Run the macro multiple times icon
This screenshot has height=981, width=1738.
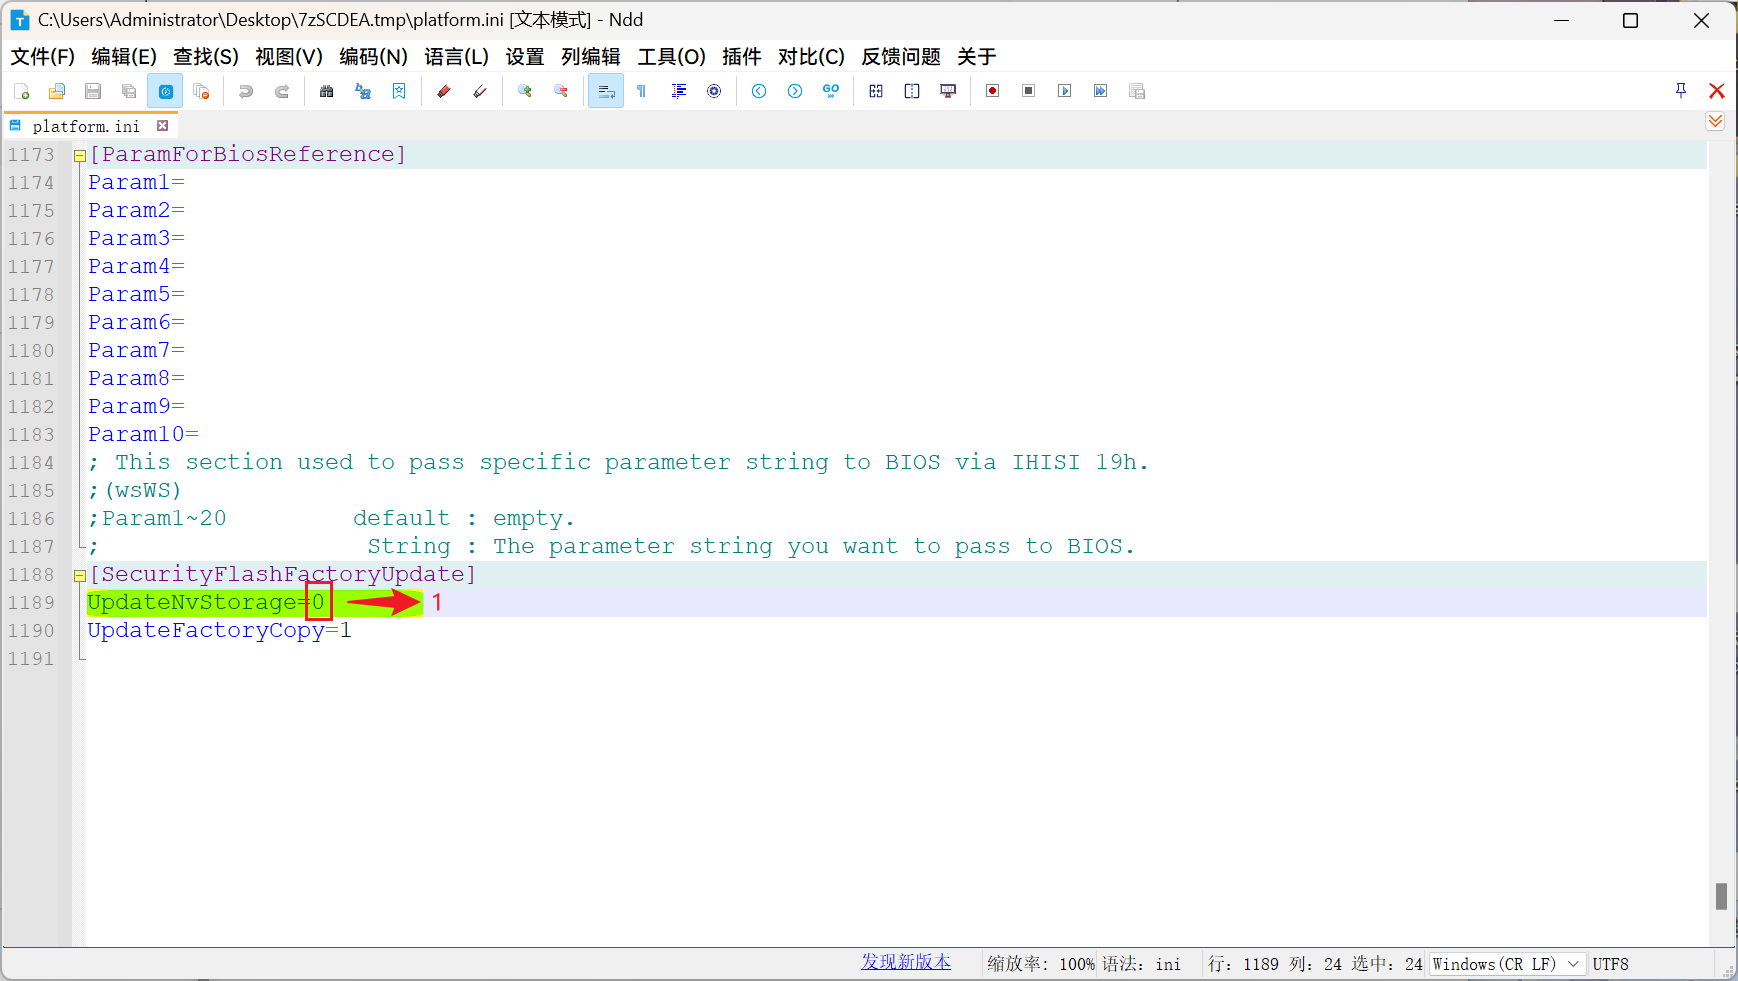[x=1101, y=91]
